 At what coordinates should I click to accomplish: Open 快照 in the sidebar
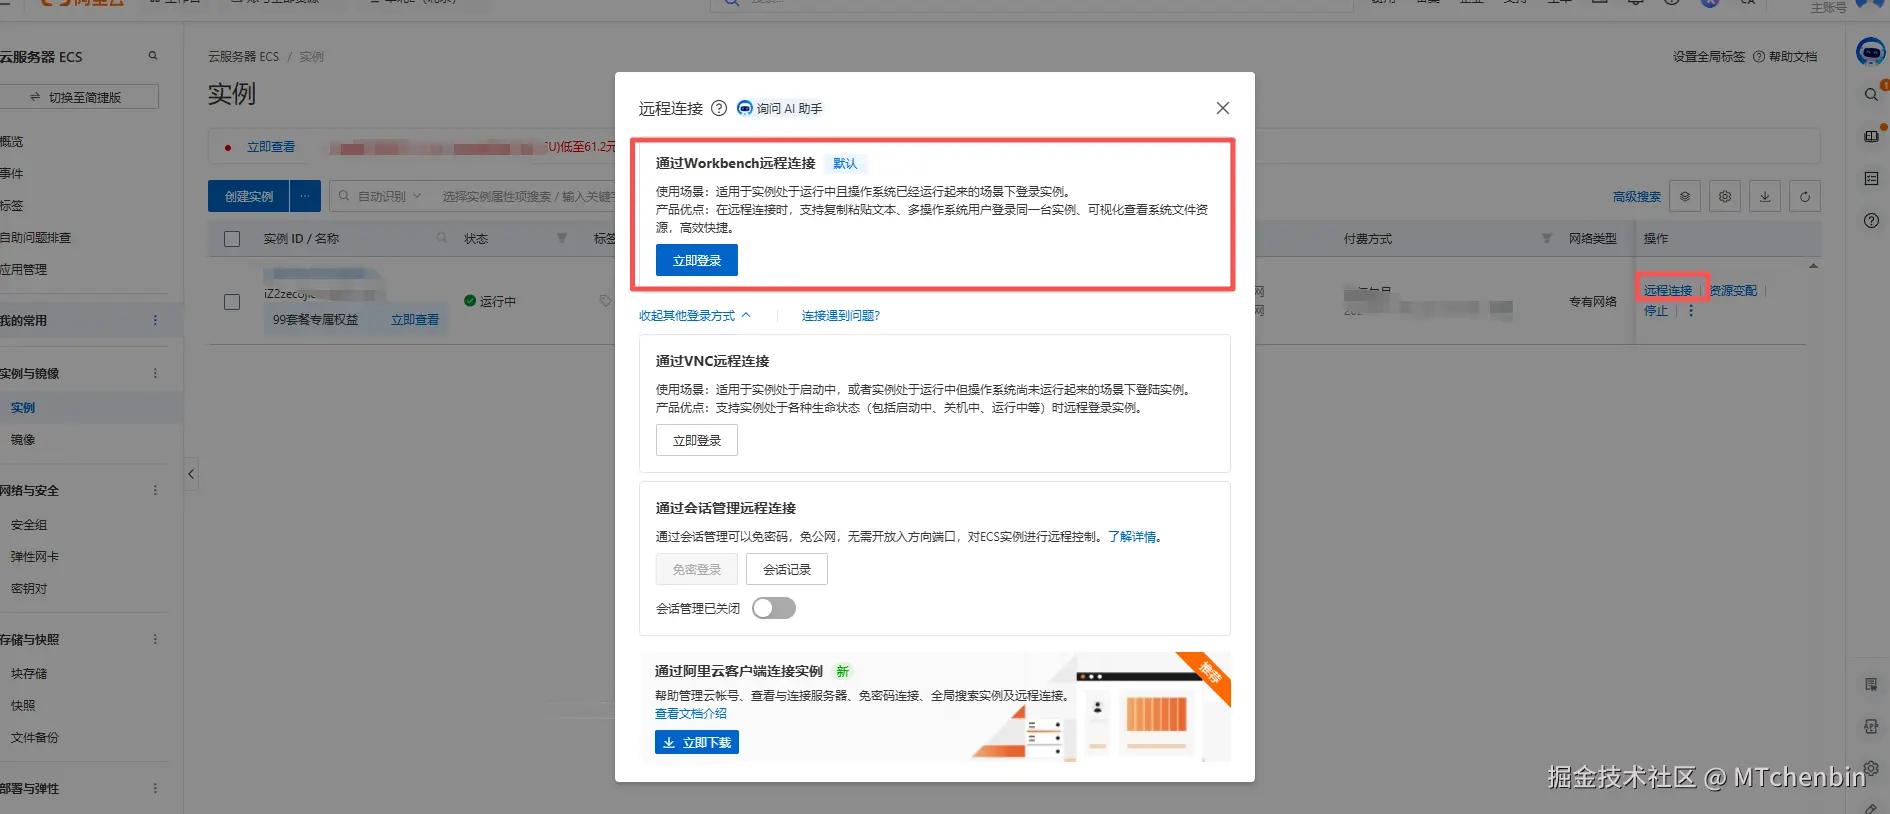coord(23,705)
